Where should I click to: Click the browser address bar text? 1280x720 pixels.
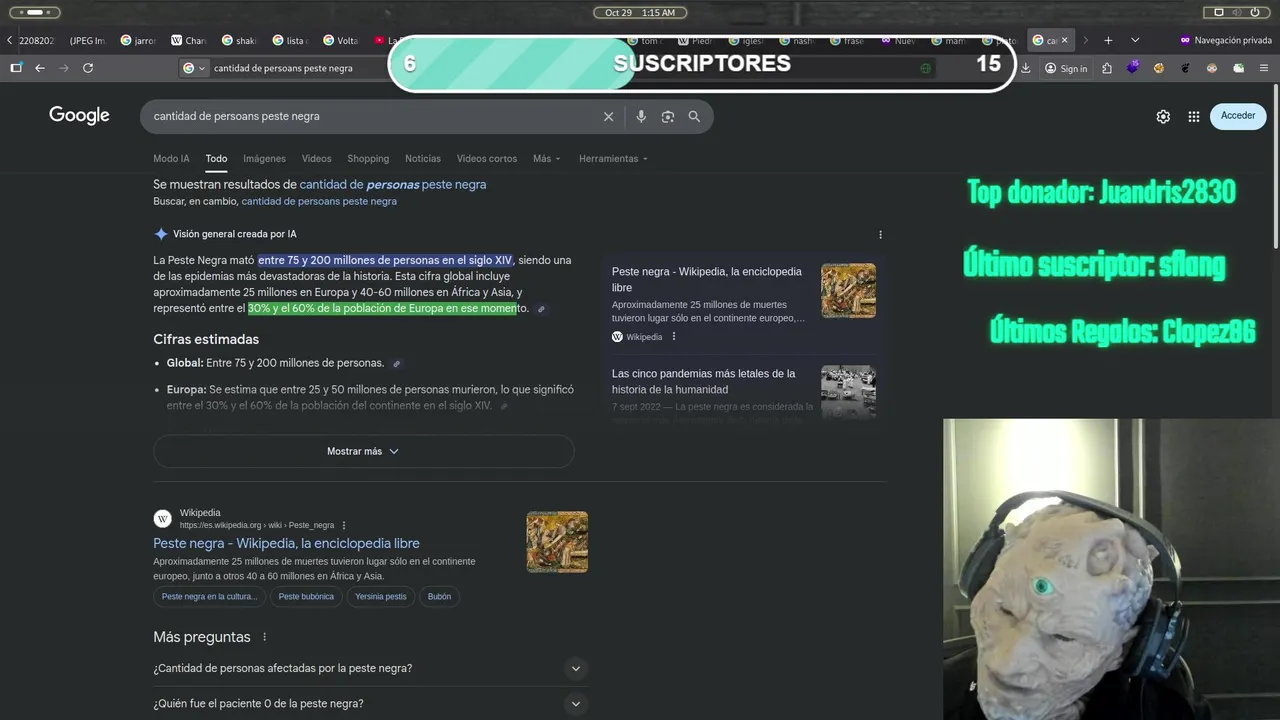coord(283,68)
